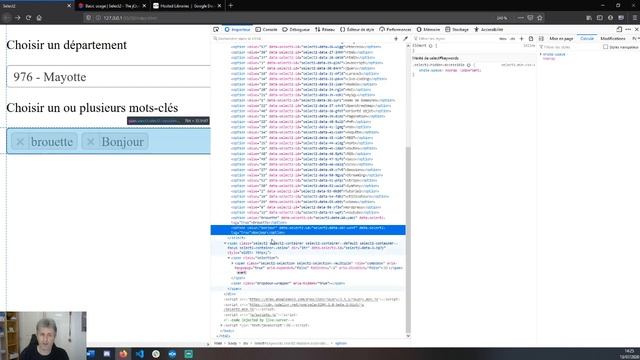Open the Modifications sidebar tab
Screen dimensions: 640x360
(613, 38)
